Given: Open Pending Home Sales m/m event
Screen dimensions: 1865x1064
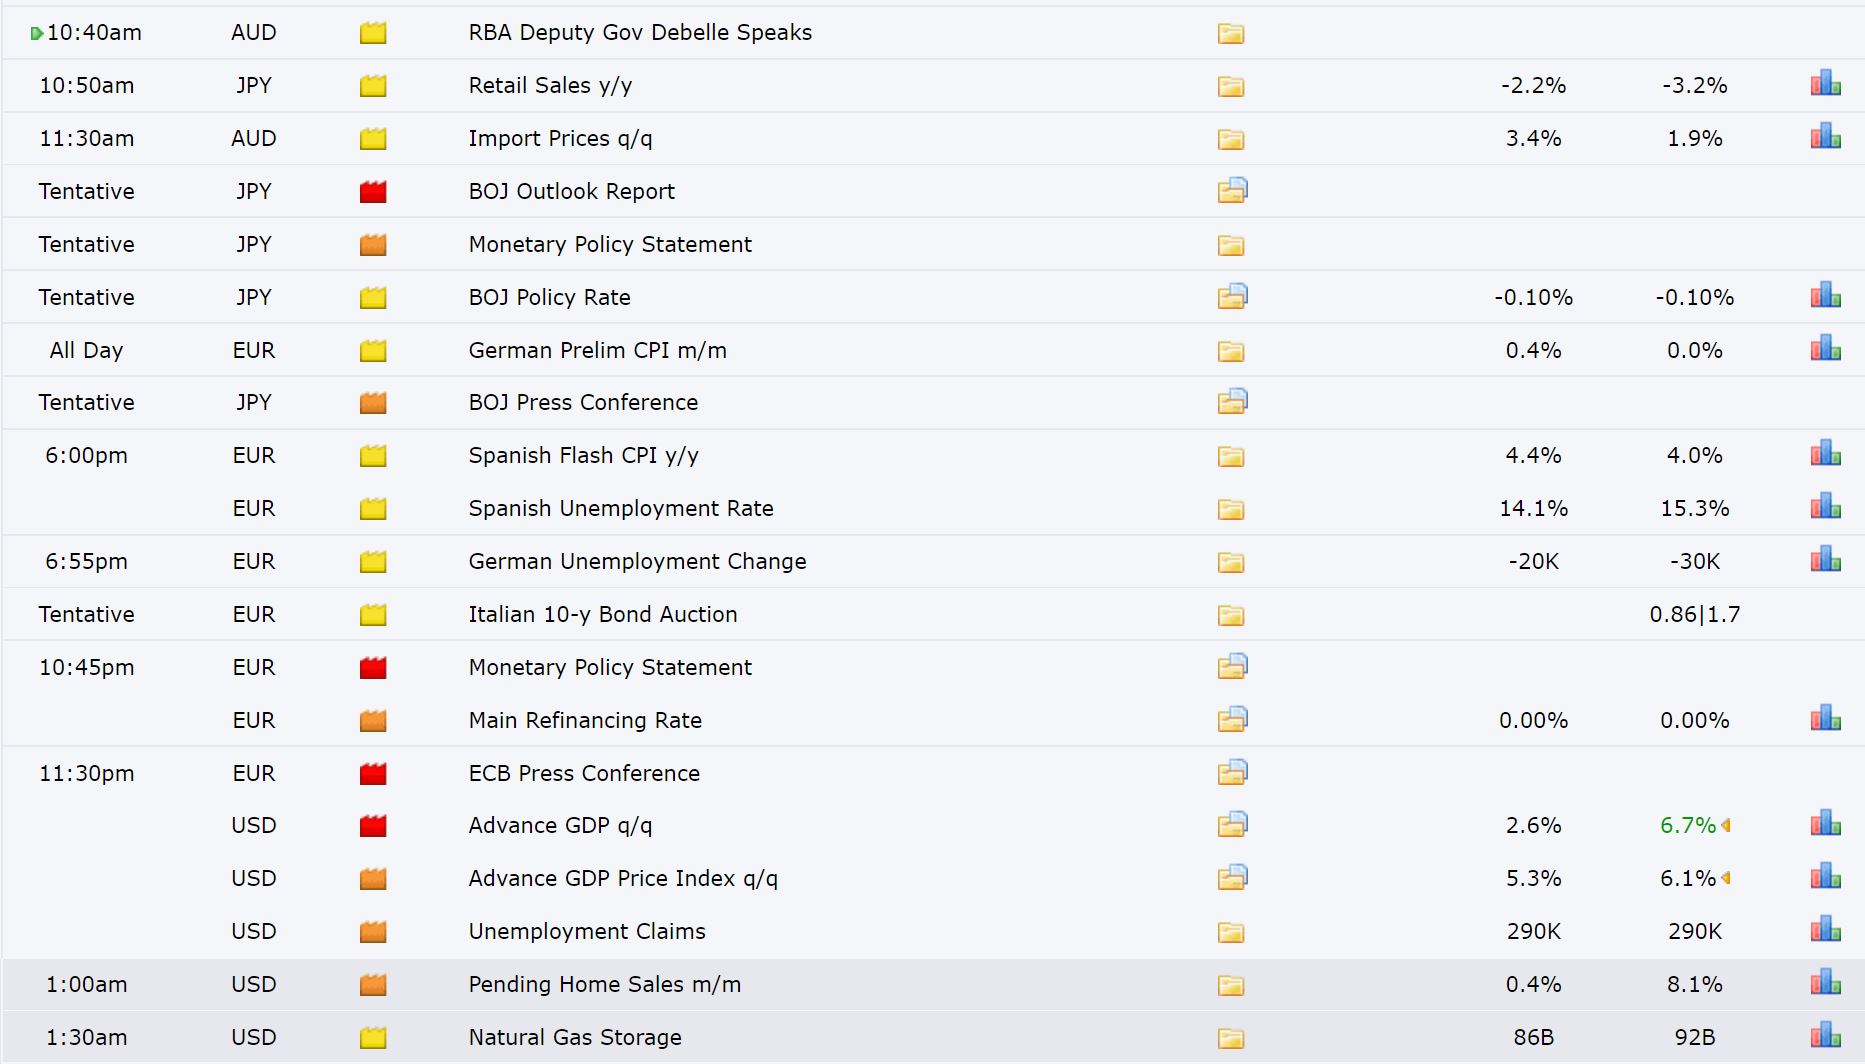Looking at the screenshot, I should [605, 984].
